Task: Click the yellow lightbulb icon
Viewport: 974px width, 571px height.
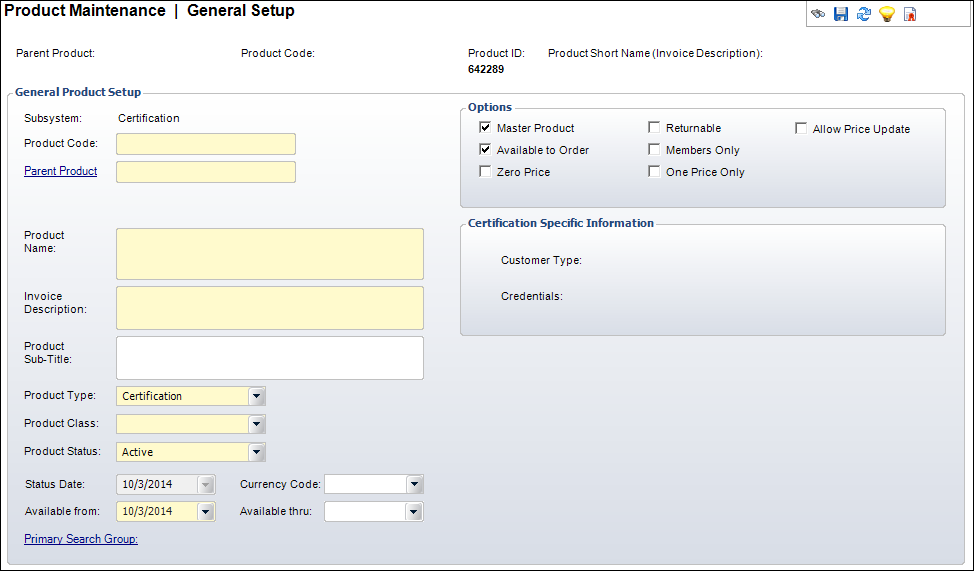Action: (x=886, y=14)
